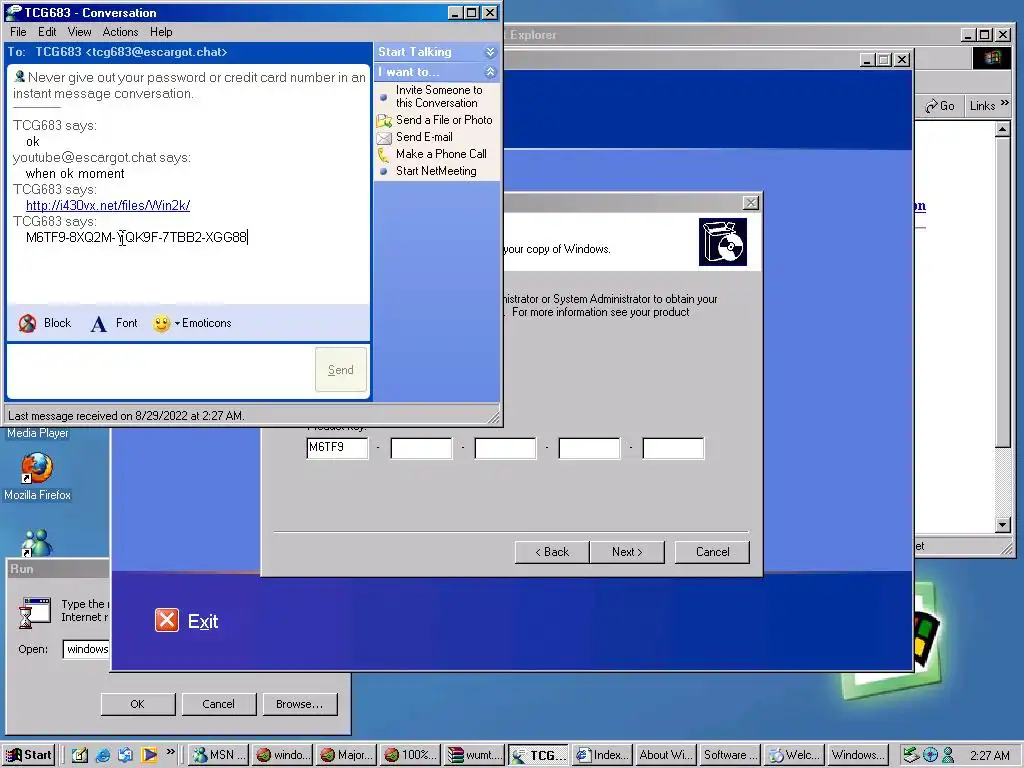Select the product key text in chat
Viewport: 1024px width, 768px height.
coord(136,237)
